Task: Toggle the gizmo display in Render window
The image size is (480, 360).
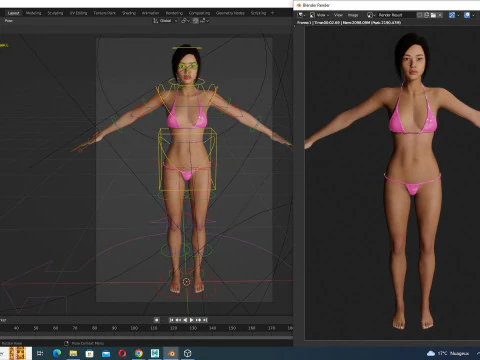Action: (x=452, y=15)
